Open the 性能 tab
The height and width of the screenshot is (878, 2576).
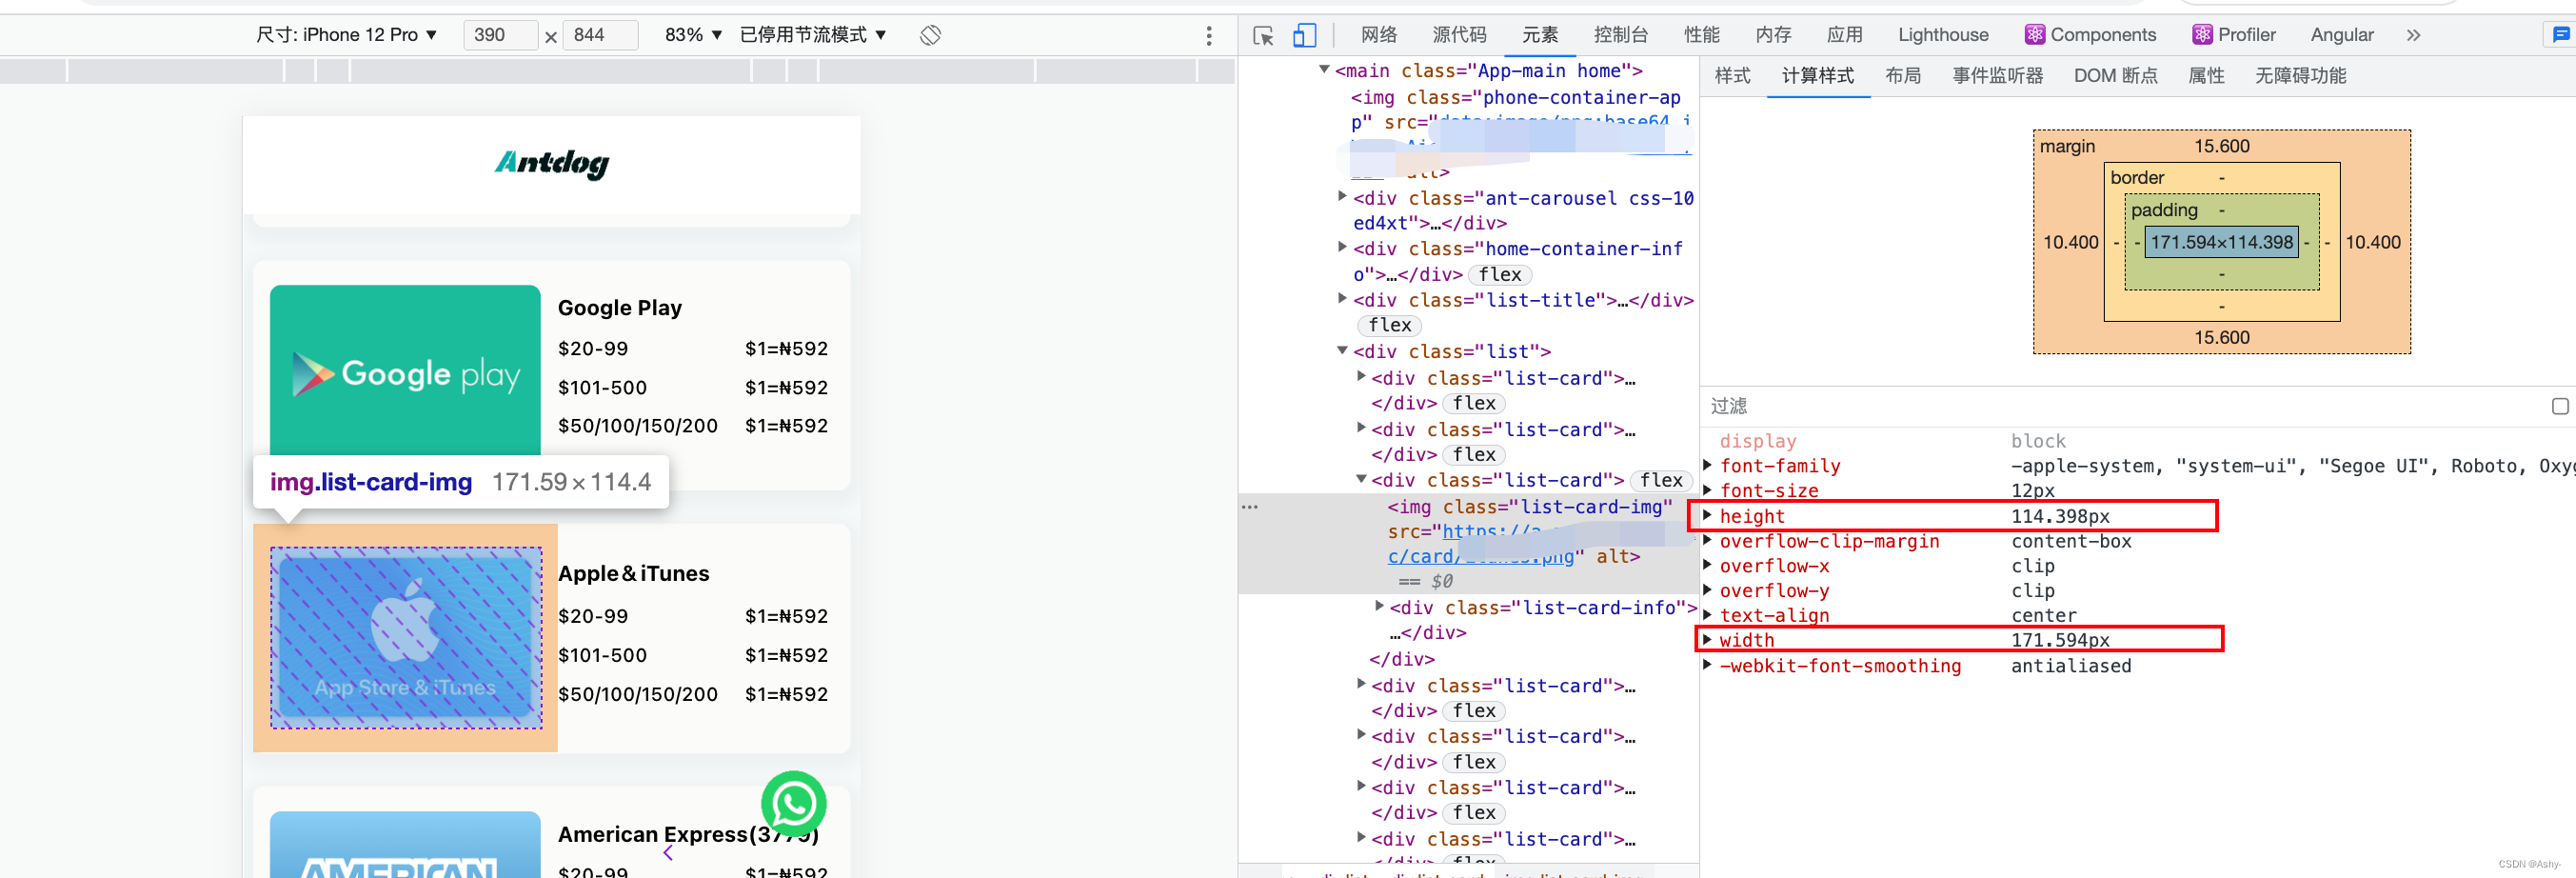click(1701, 35)
